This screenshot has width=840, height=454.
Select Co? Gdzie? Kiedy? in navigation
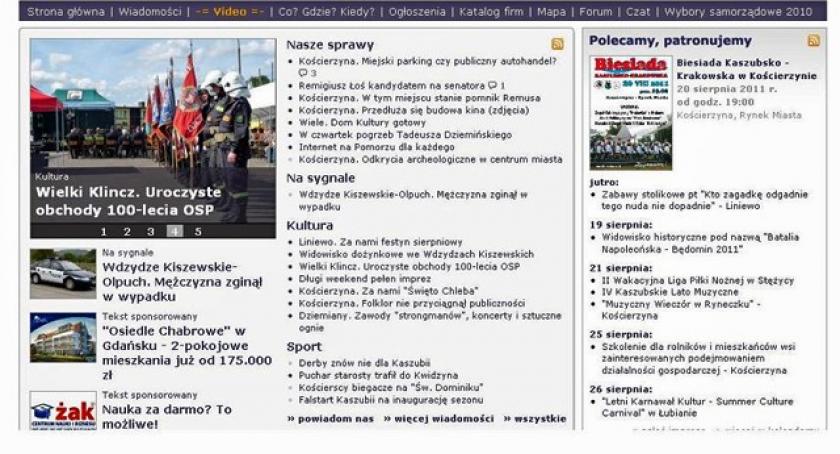(326, 11)
